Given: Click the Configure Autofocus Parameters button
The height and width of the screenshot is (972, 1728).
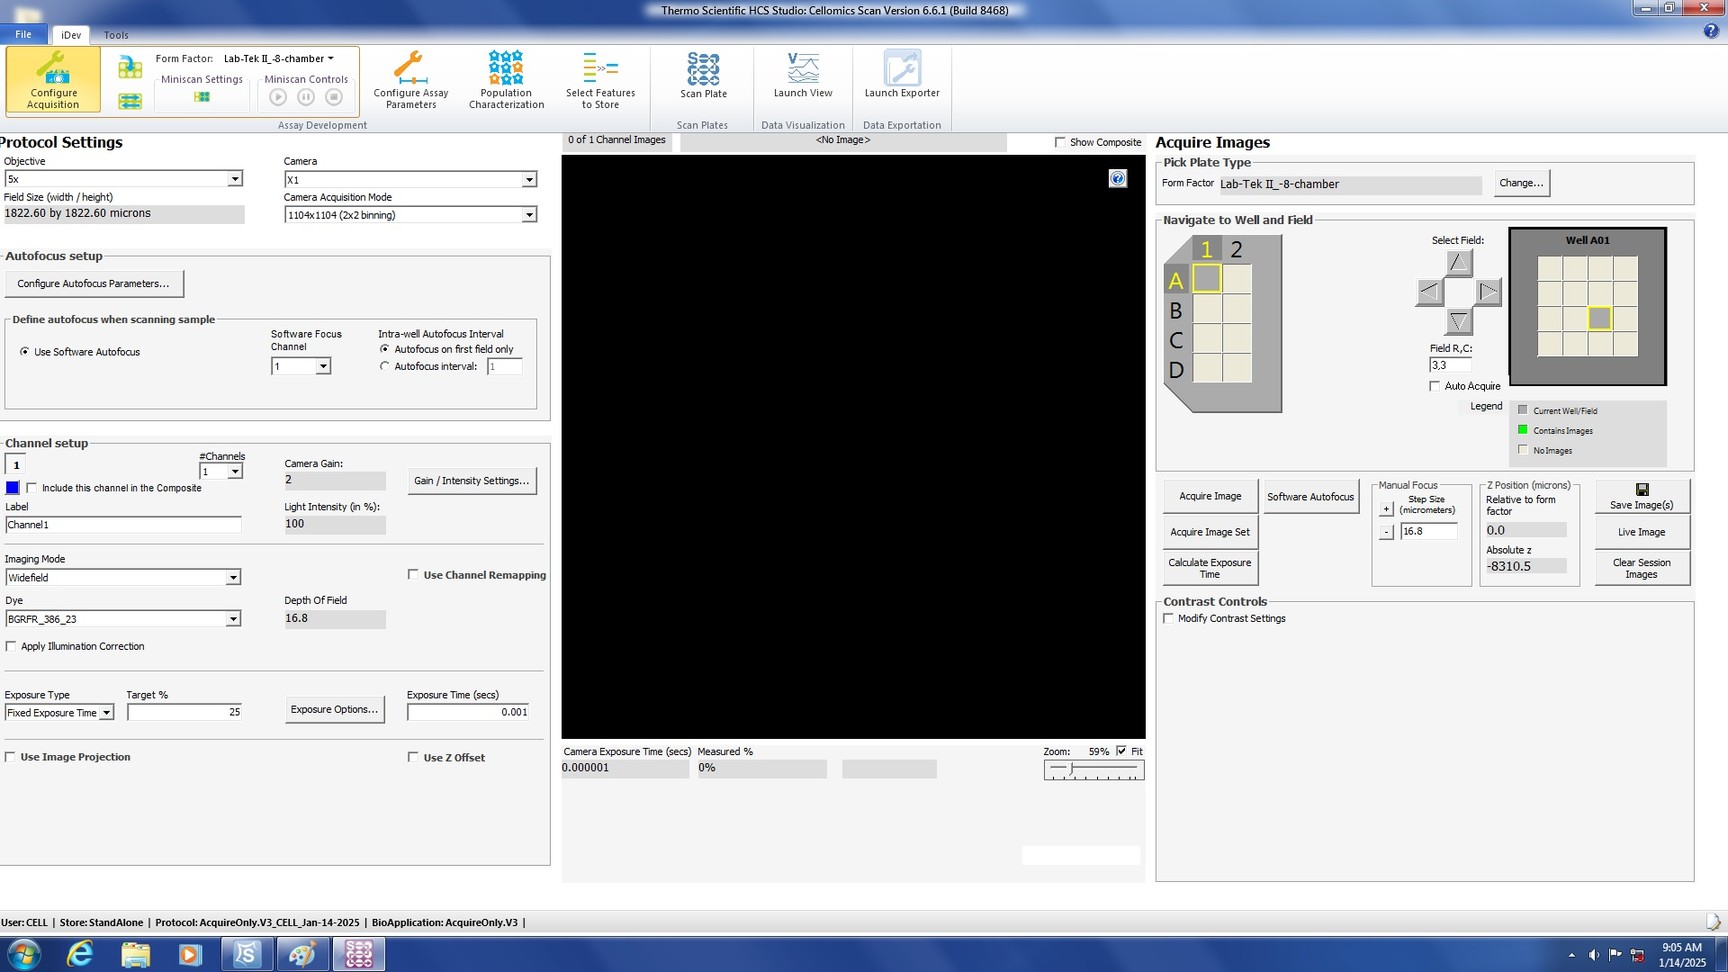Looking at the screenshot, I should pyautogui.click(x=94, y=284).
